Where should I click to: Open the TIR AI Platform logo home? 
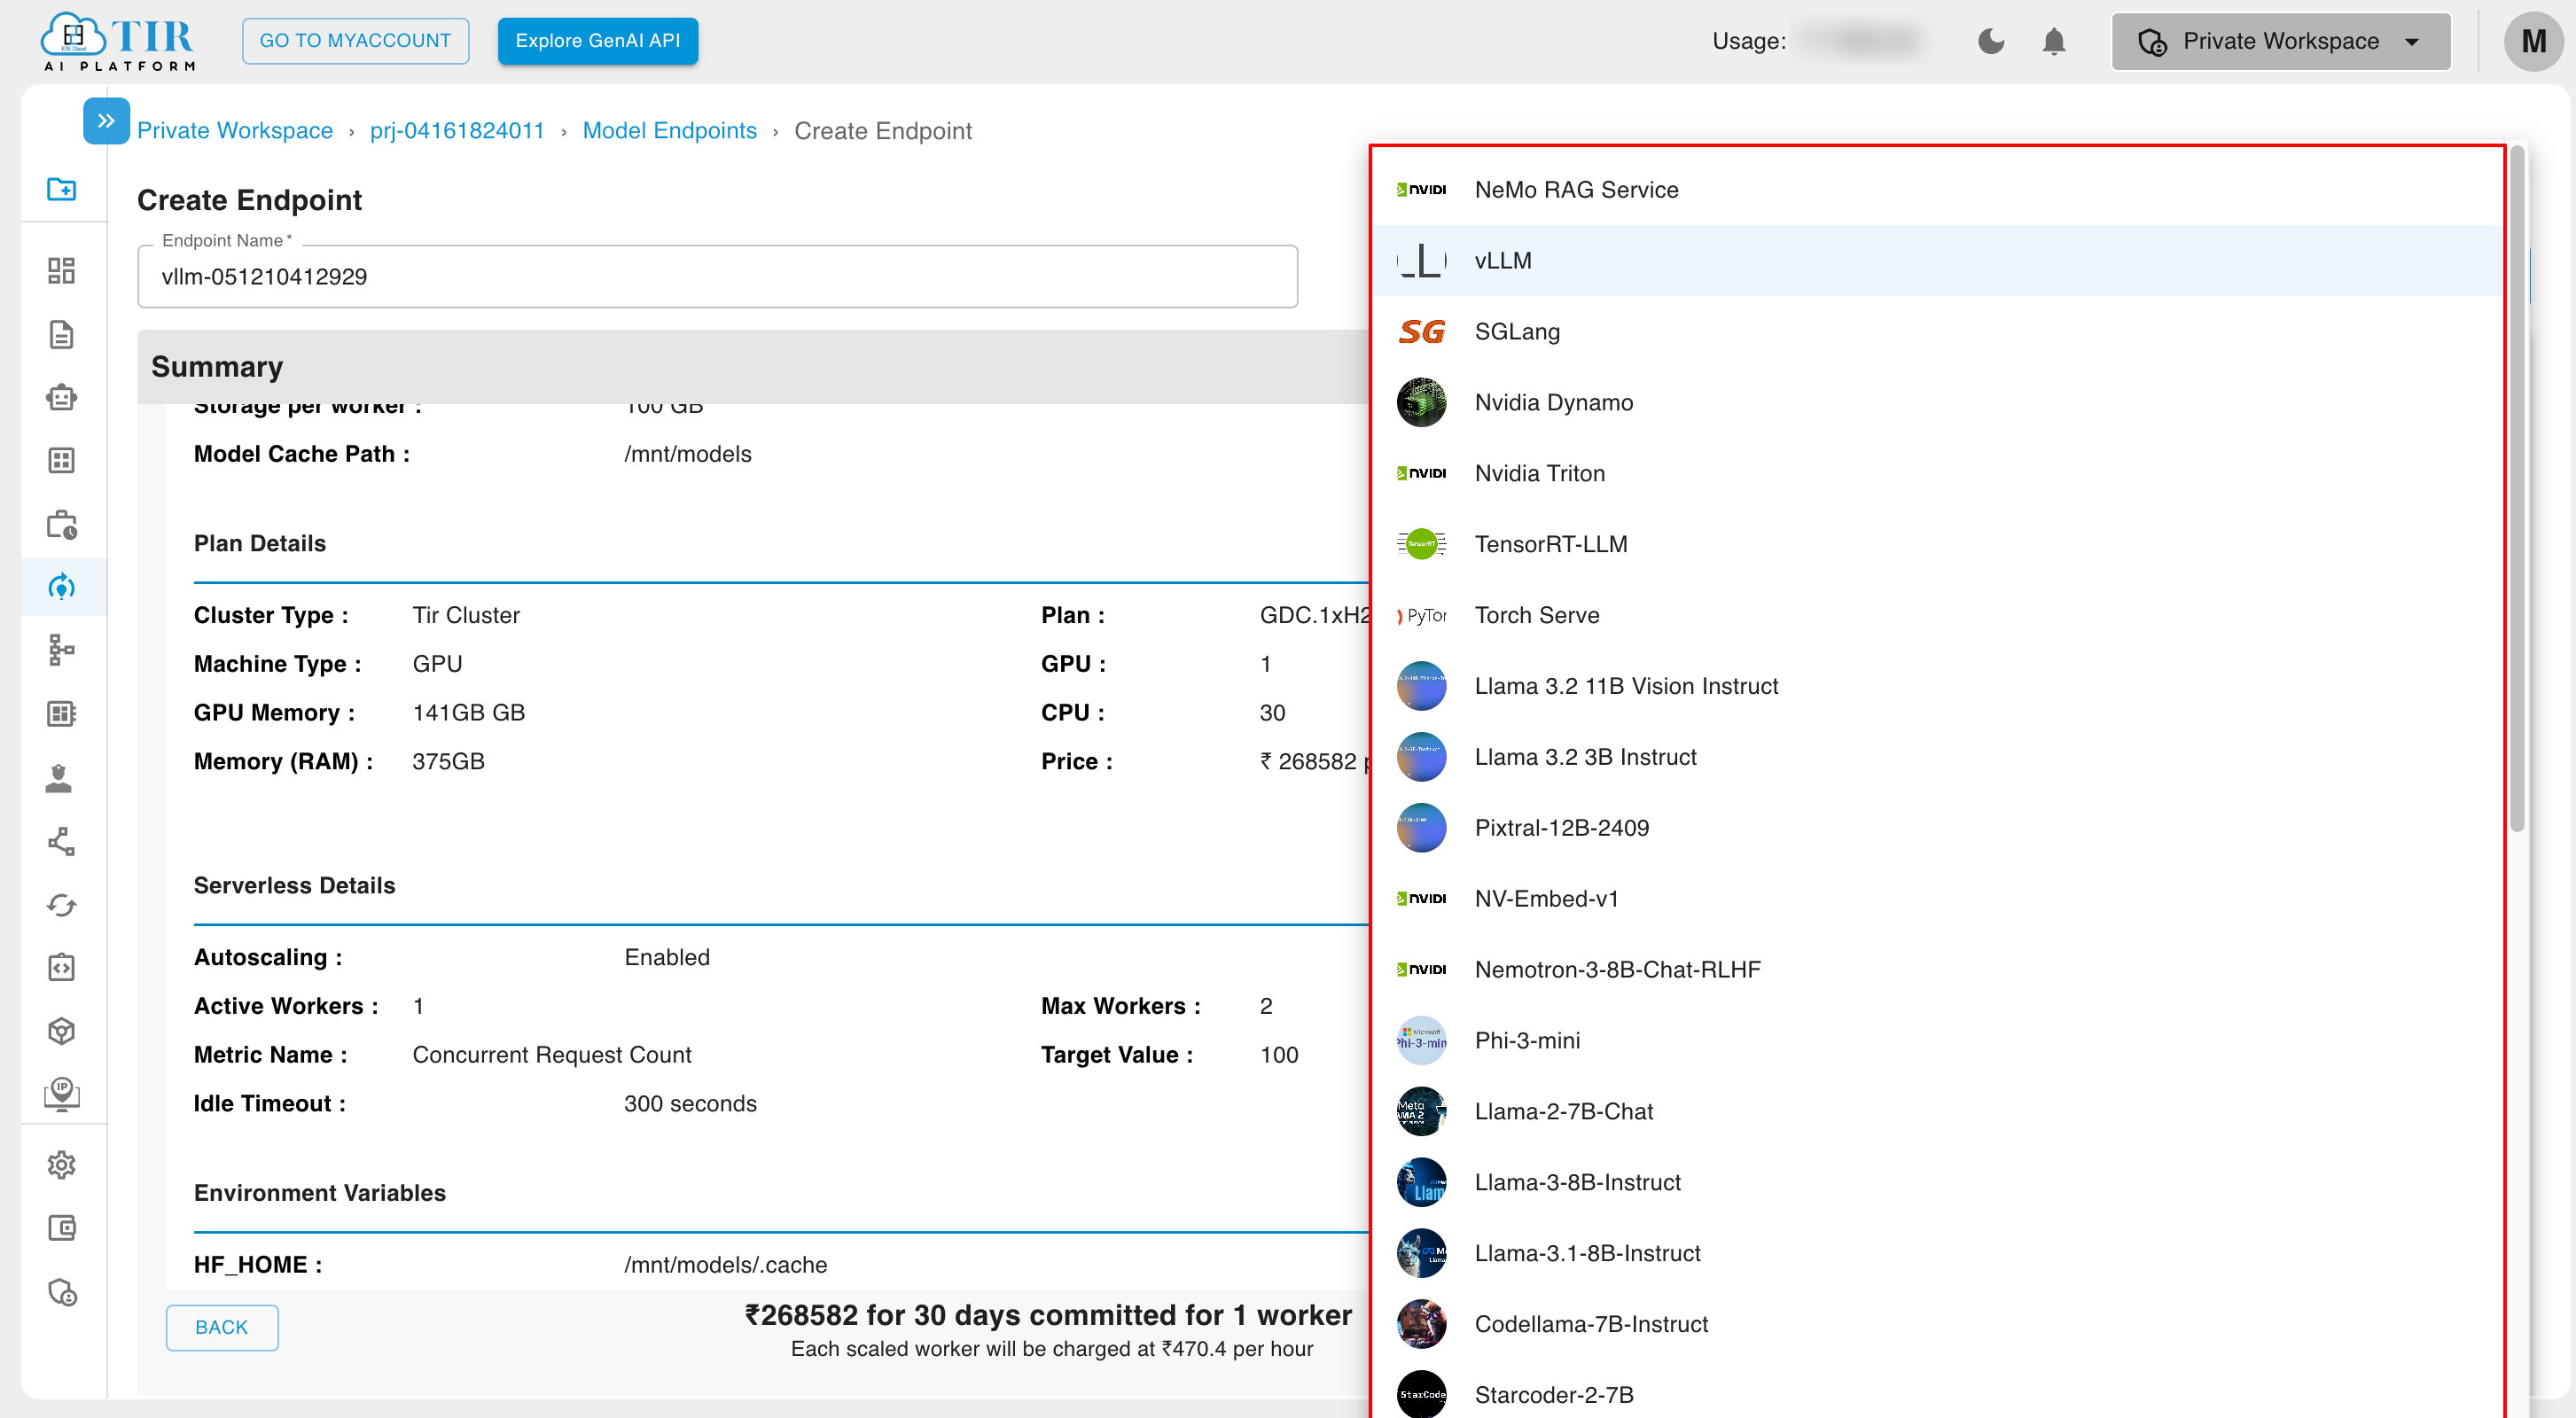point(118,41)
